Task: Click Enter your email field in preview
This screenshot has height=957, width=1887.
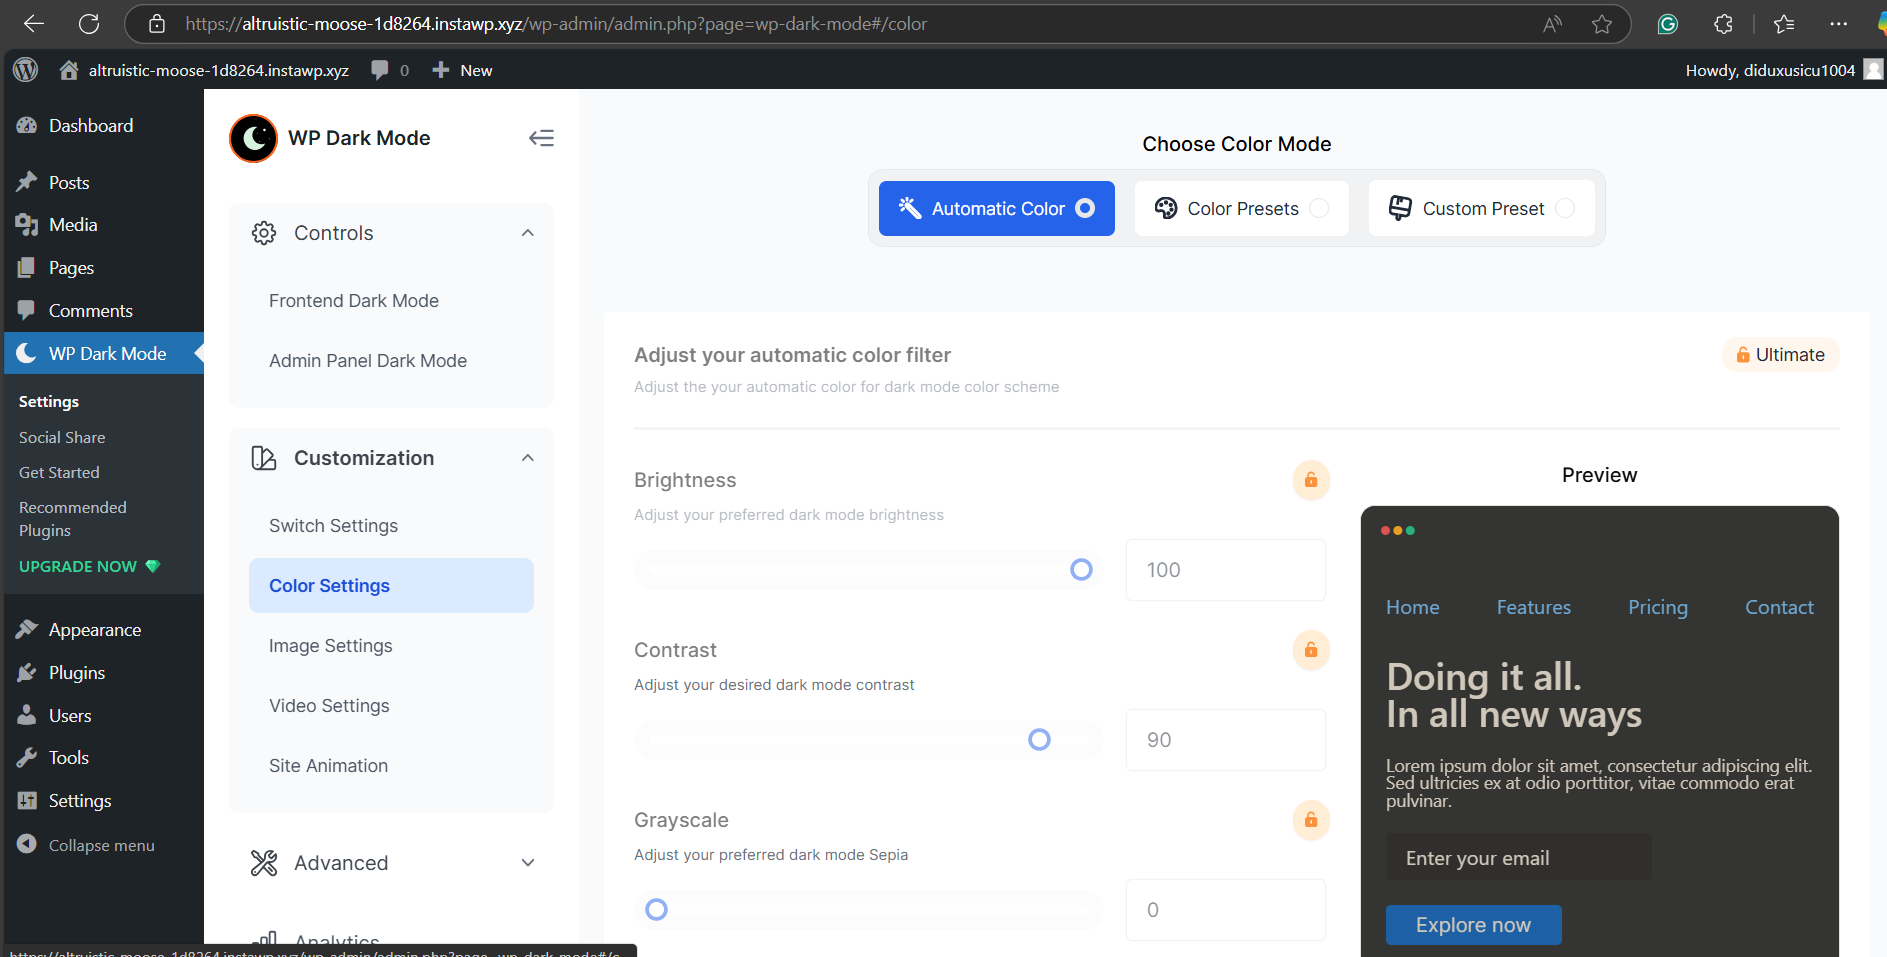Action: point(1518,858)
